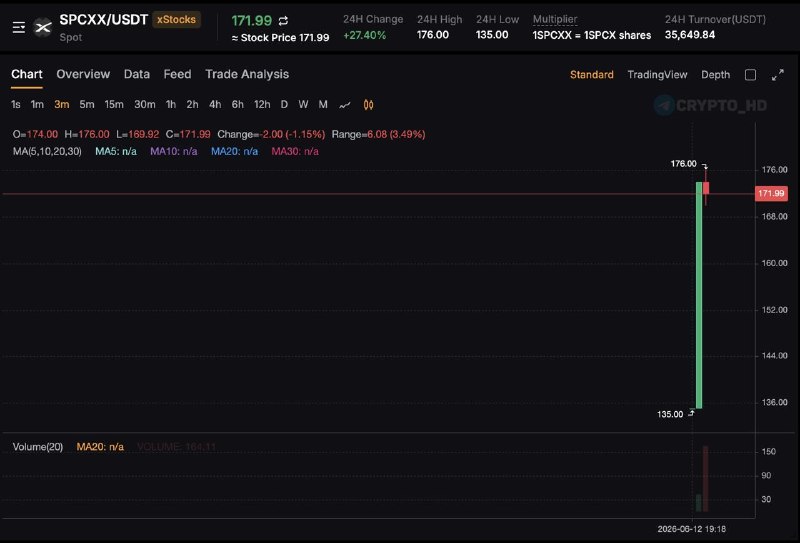Click the xStocks badge
Image resolution: width=800 pixels, height=543 pixels.
coord(177,20)
